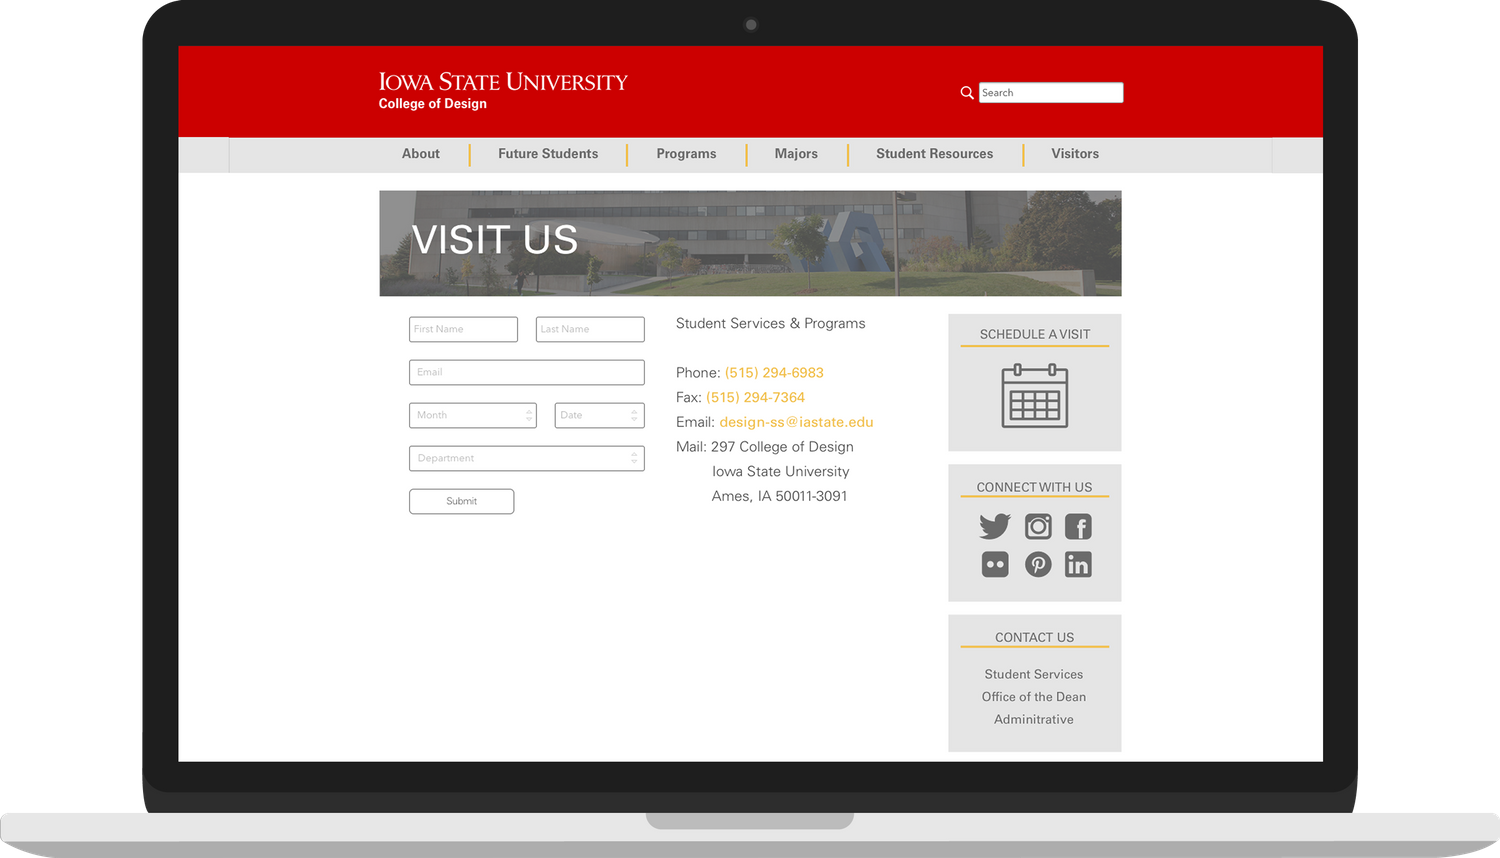This screenshot has width=1500, height=858.
Task: Open the Office of the Dean link
Action: coord(1034,697)
